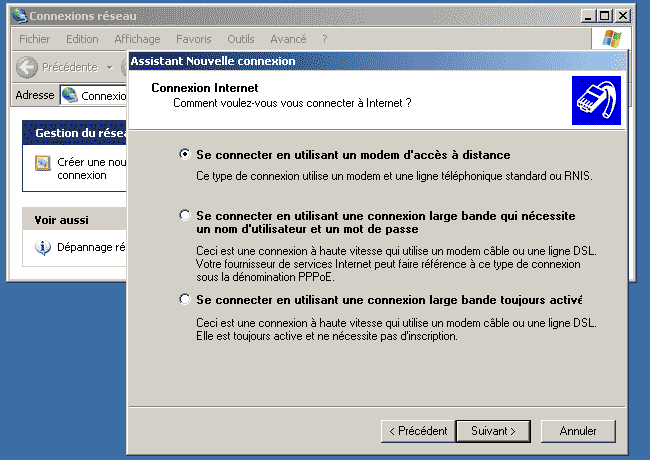Click the Dépannage réseau info icon
650x460 pixels.
coord(43,247)
